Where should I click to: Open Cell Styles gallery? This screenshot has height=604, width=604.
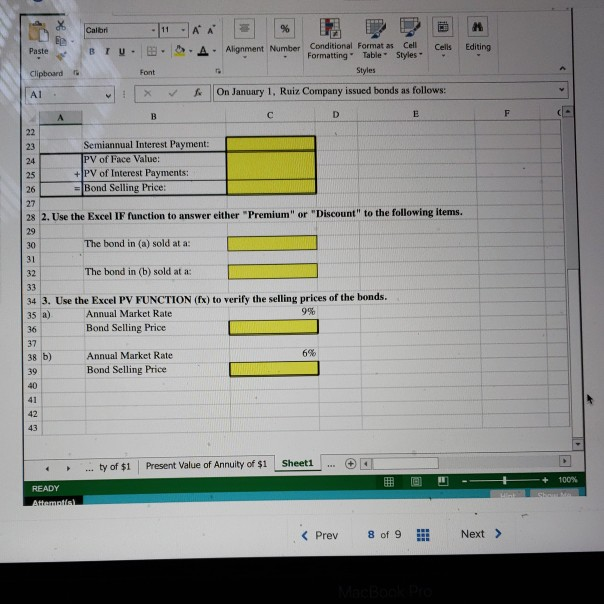point(409,38)
